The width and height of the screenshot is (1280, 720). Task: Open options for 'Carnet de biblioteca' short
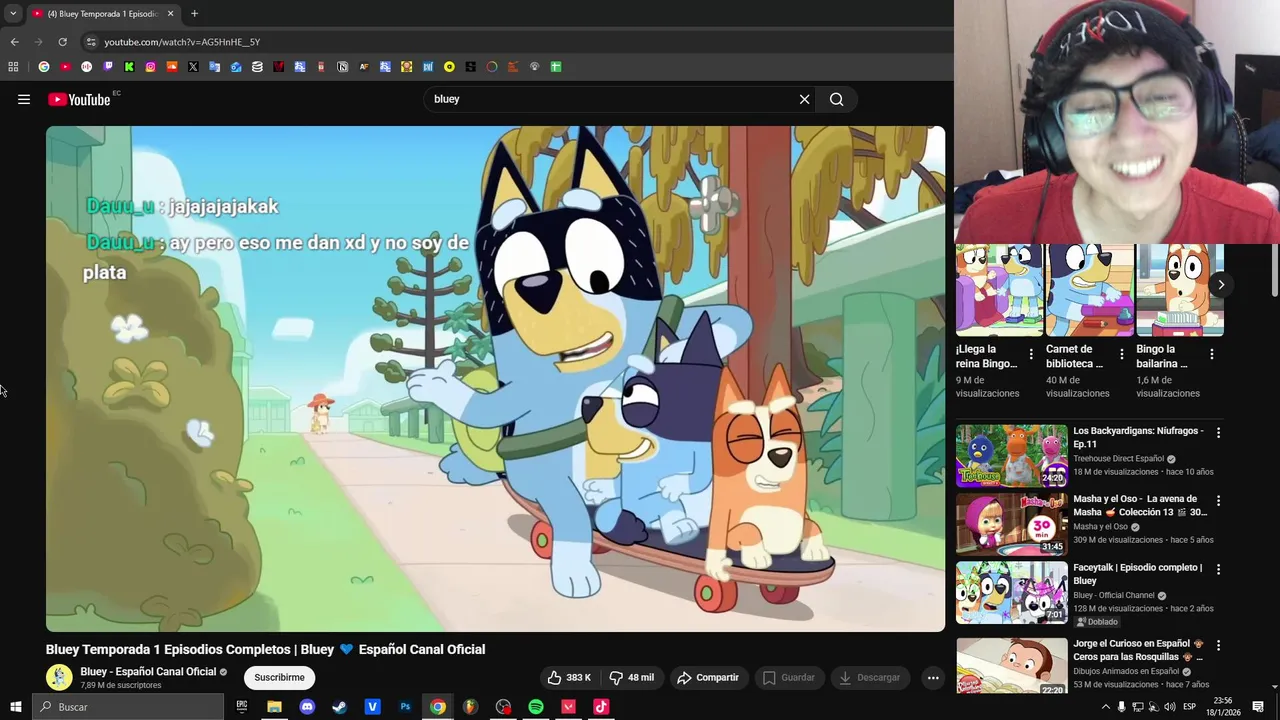tap(1121, 354)
